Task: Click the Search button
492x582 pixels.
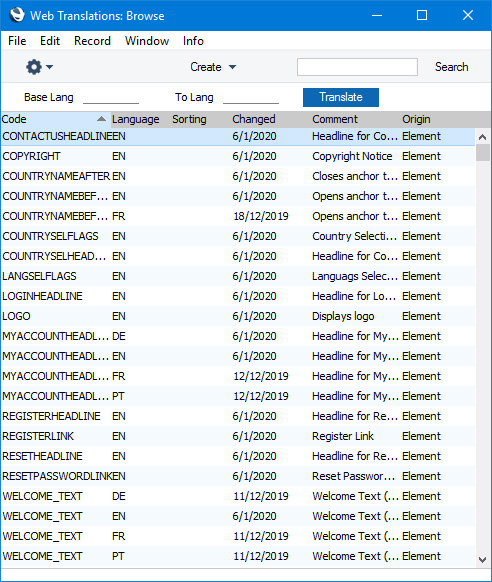Action: tap(452, 67)
